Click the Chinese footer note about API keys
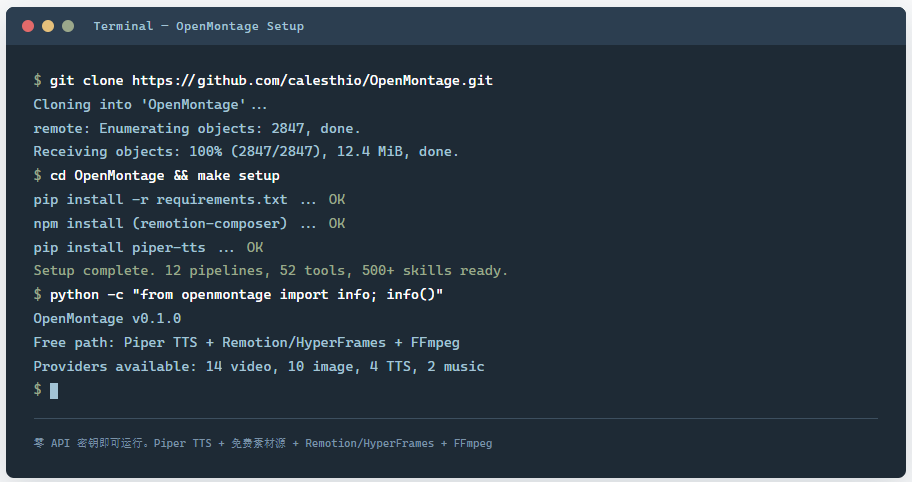 pyautogui.click(x=263, y=443)
